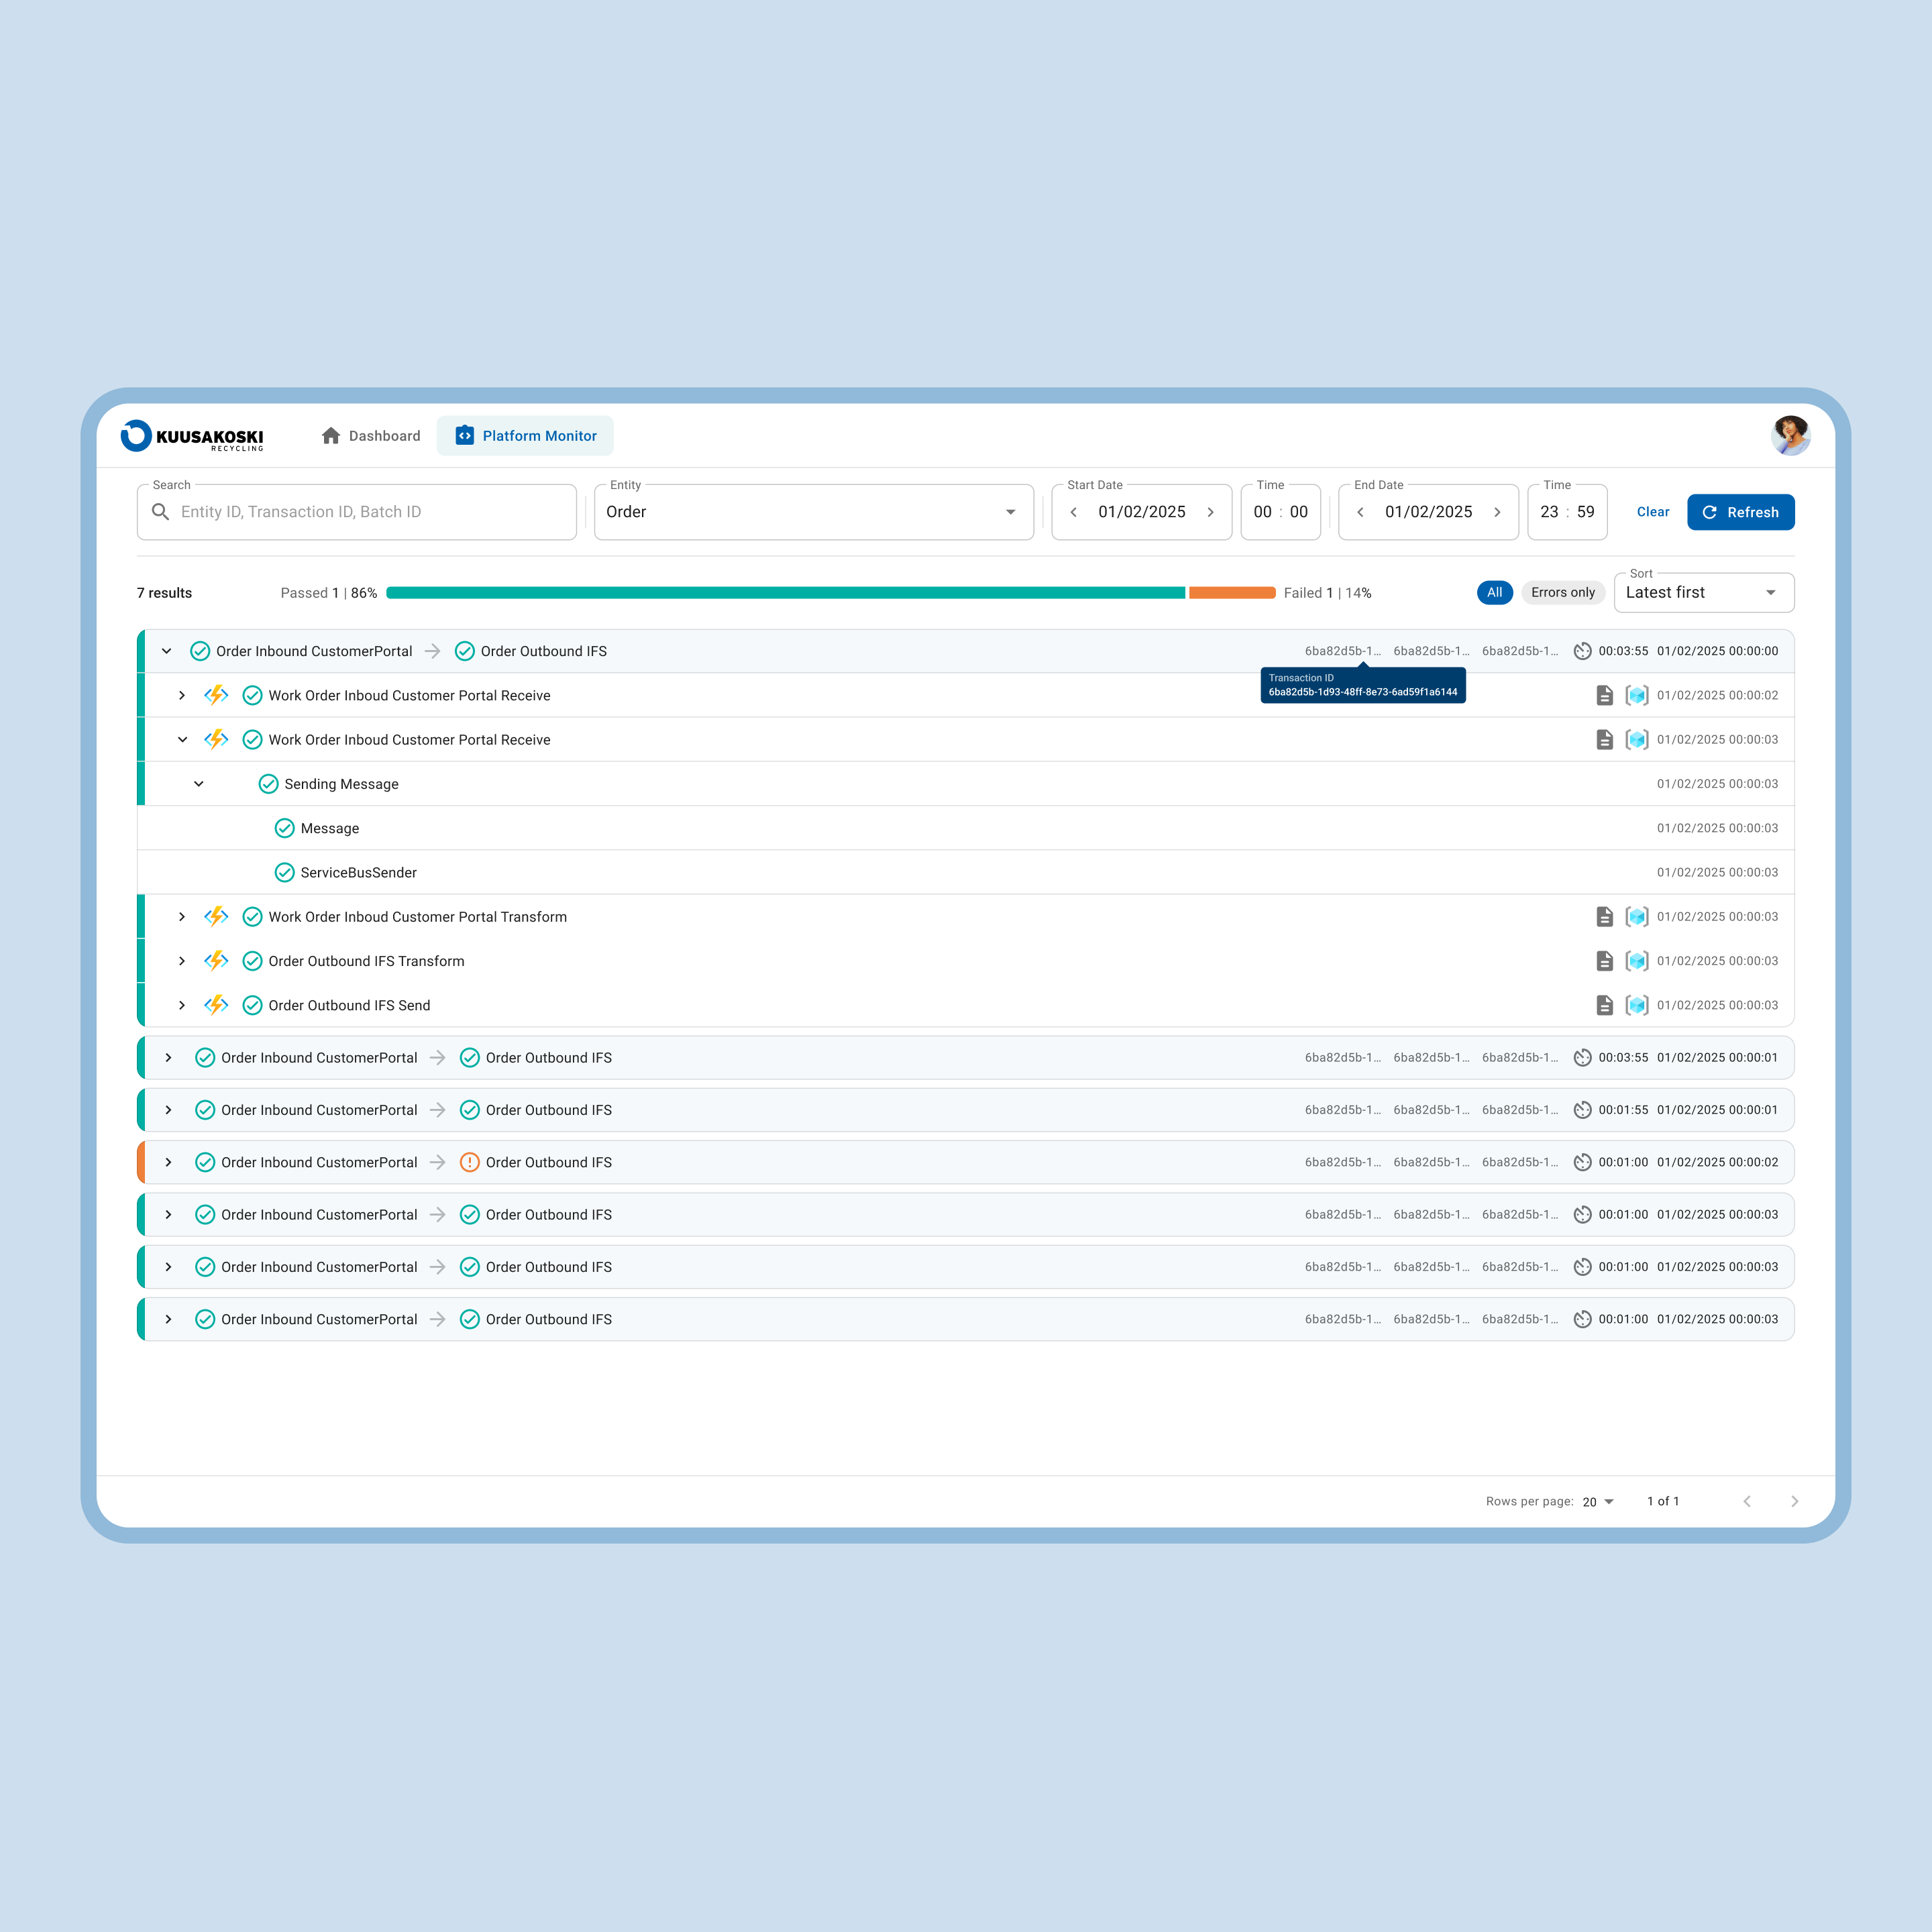This screenshot has width=1932, height=1932.
Task: Collapse the Sending Message tree node
Action: coord(198,783)
